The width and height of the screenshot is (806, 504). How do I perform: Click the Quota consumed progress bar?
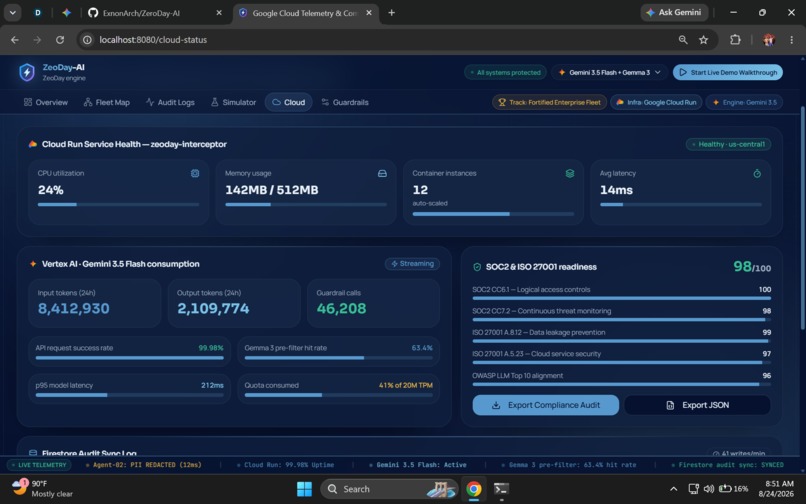[339, 395]
